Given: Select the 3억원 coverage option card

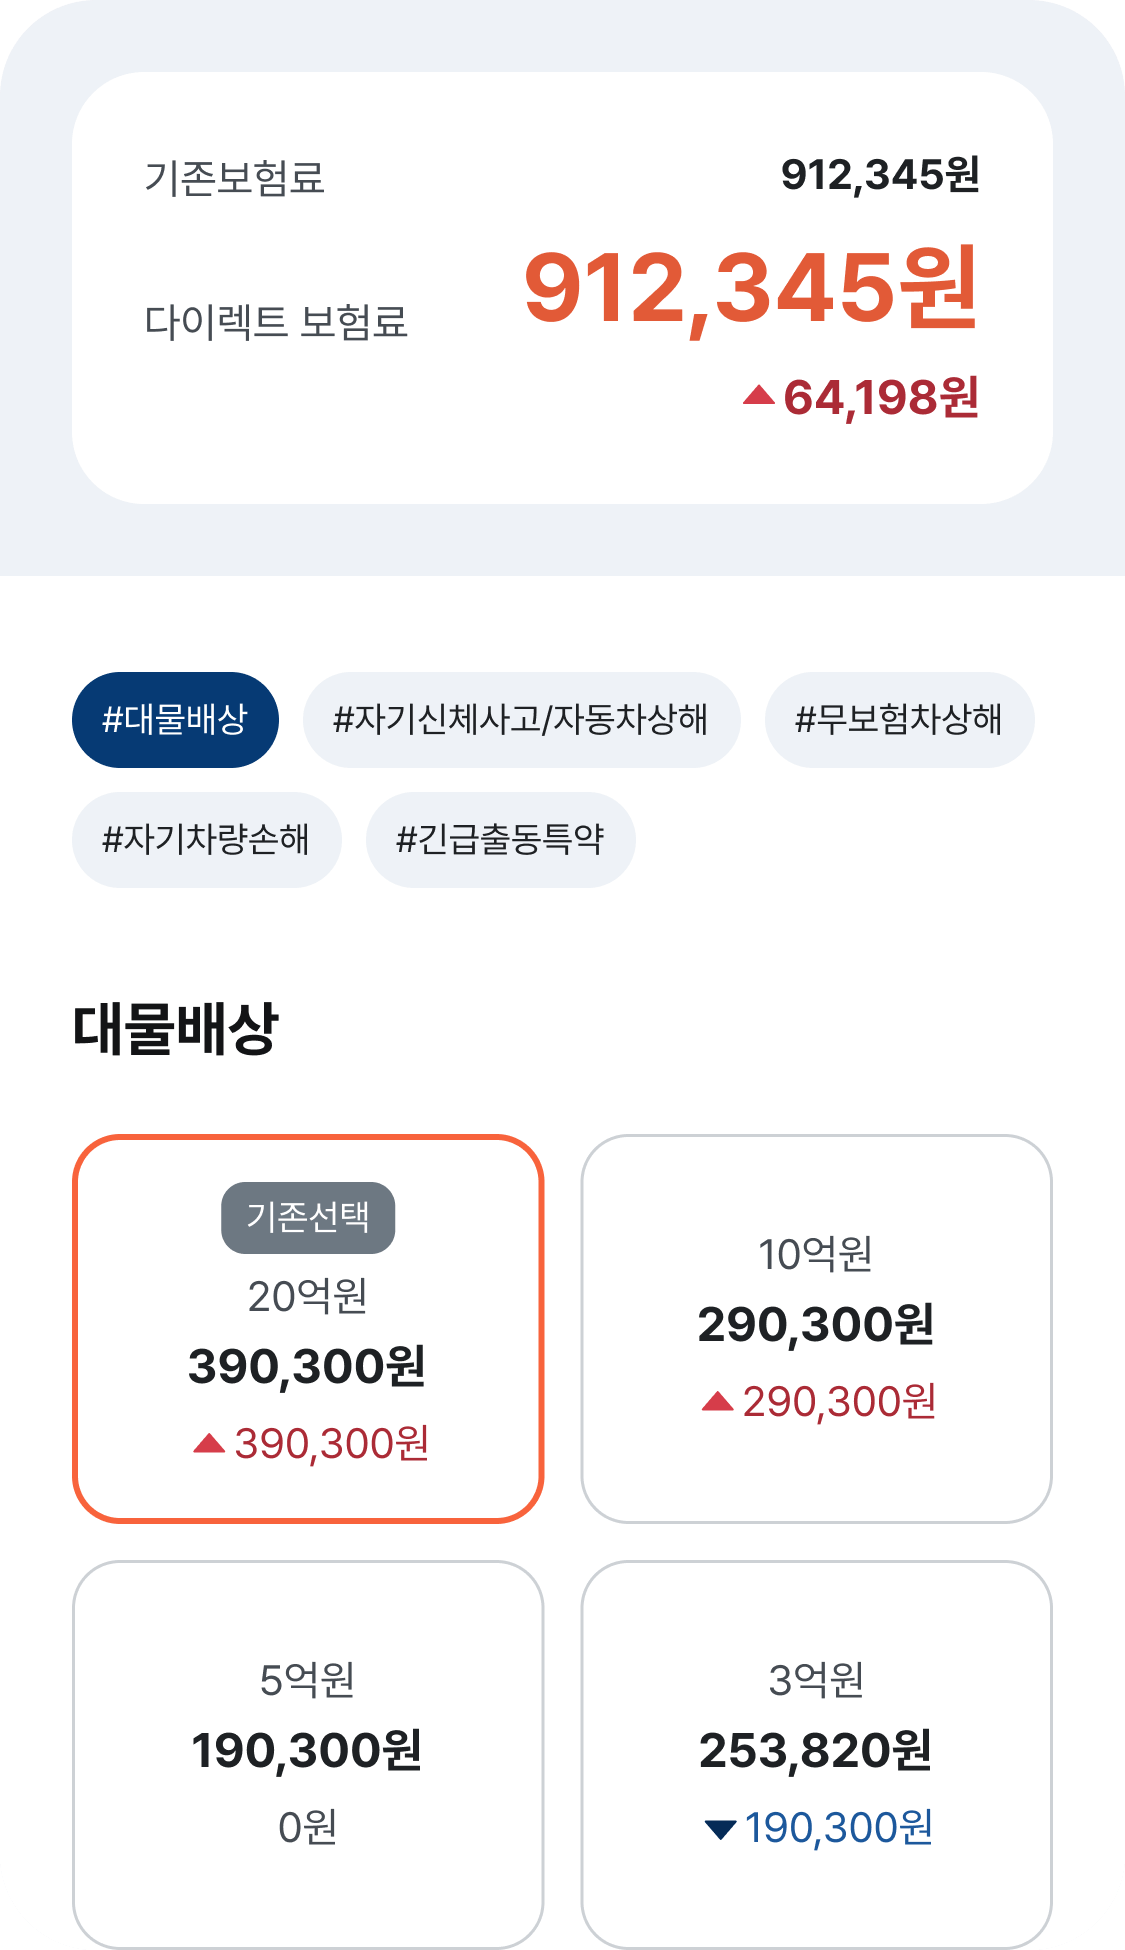Looking at the screenshot, I should click(816, 1754).
